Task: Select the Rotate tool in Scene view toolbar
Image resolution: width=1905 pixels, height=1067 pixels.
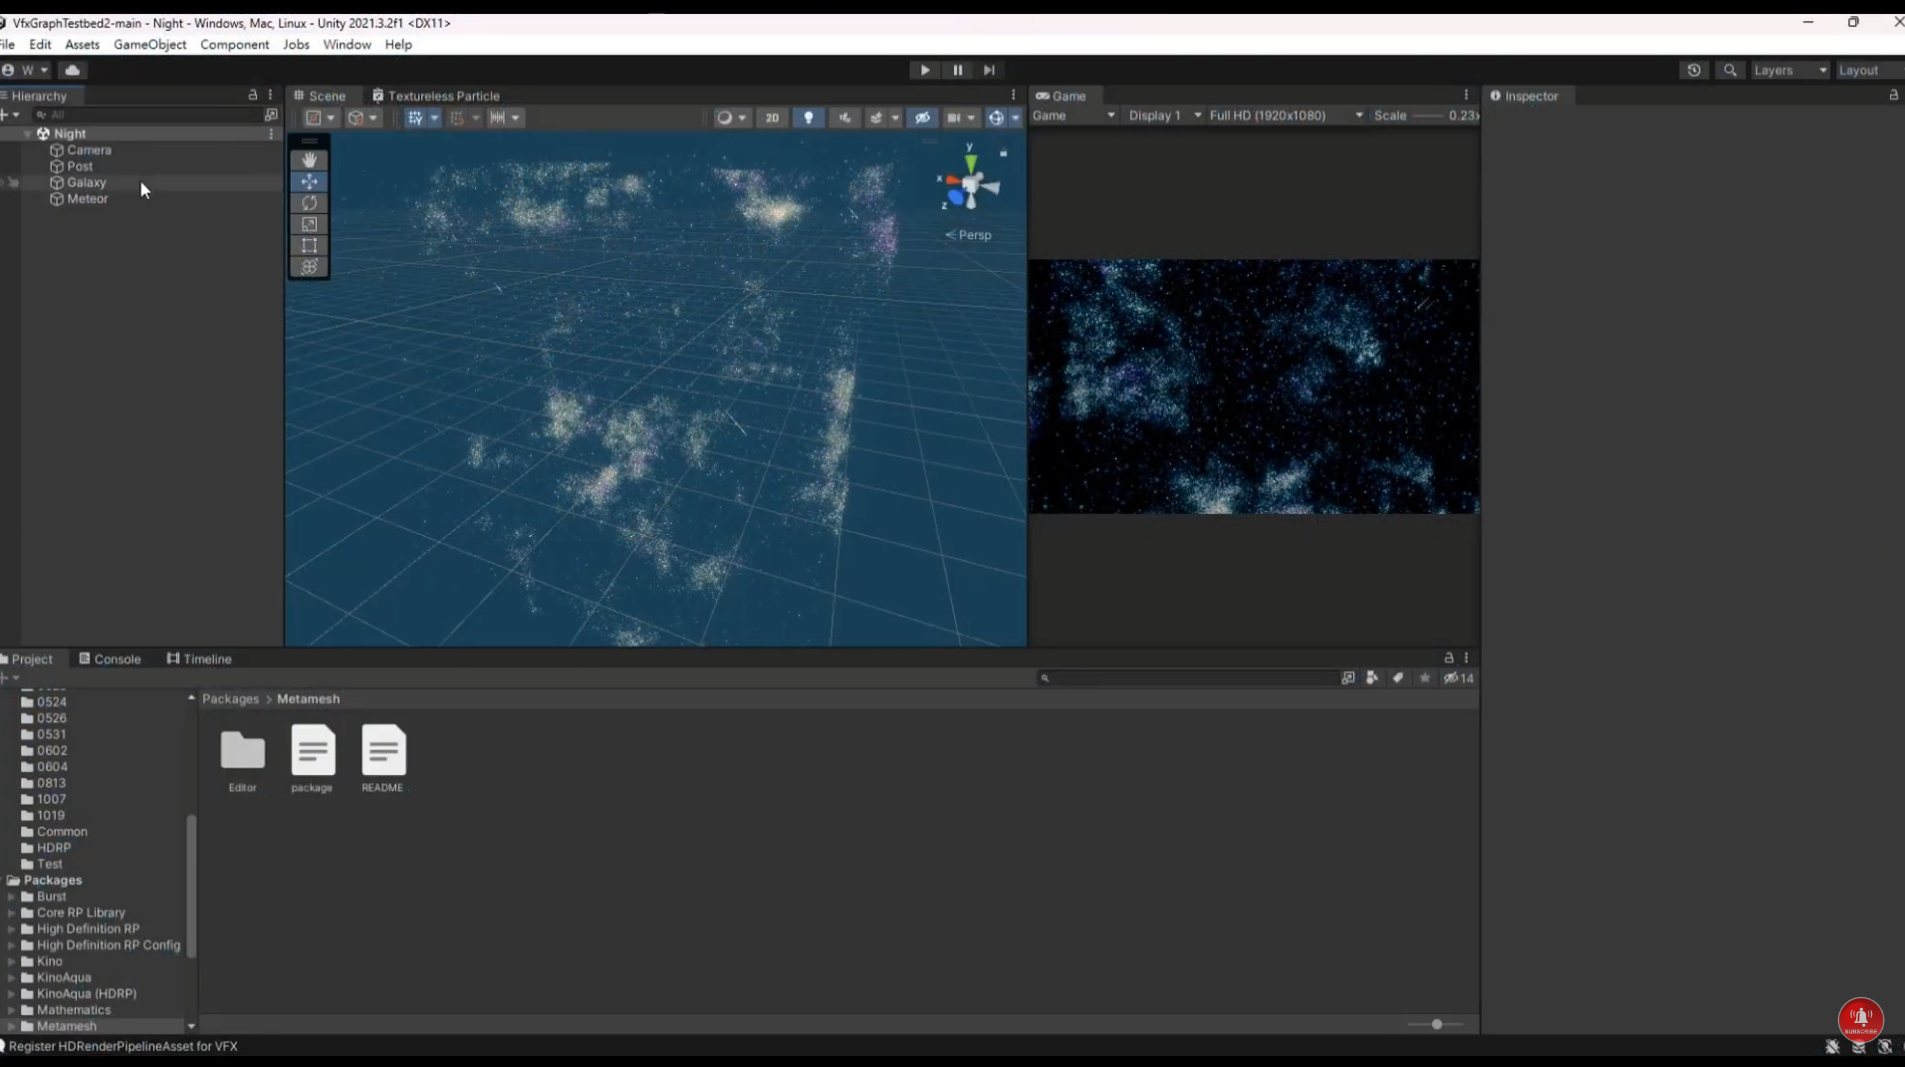Action: pos(310,202)
